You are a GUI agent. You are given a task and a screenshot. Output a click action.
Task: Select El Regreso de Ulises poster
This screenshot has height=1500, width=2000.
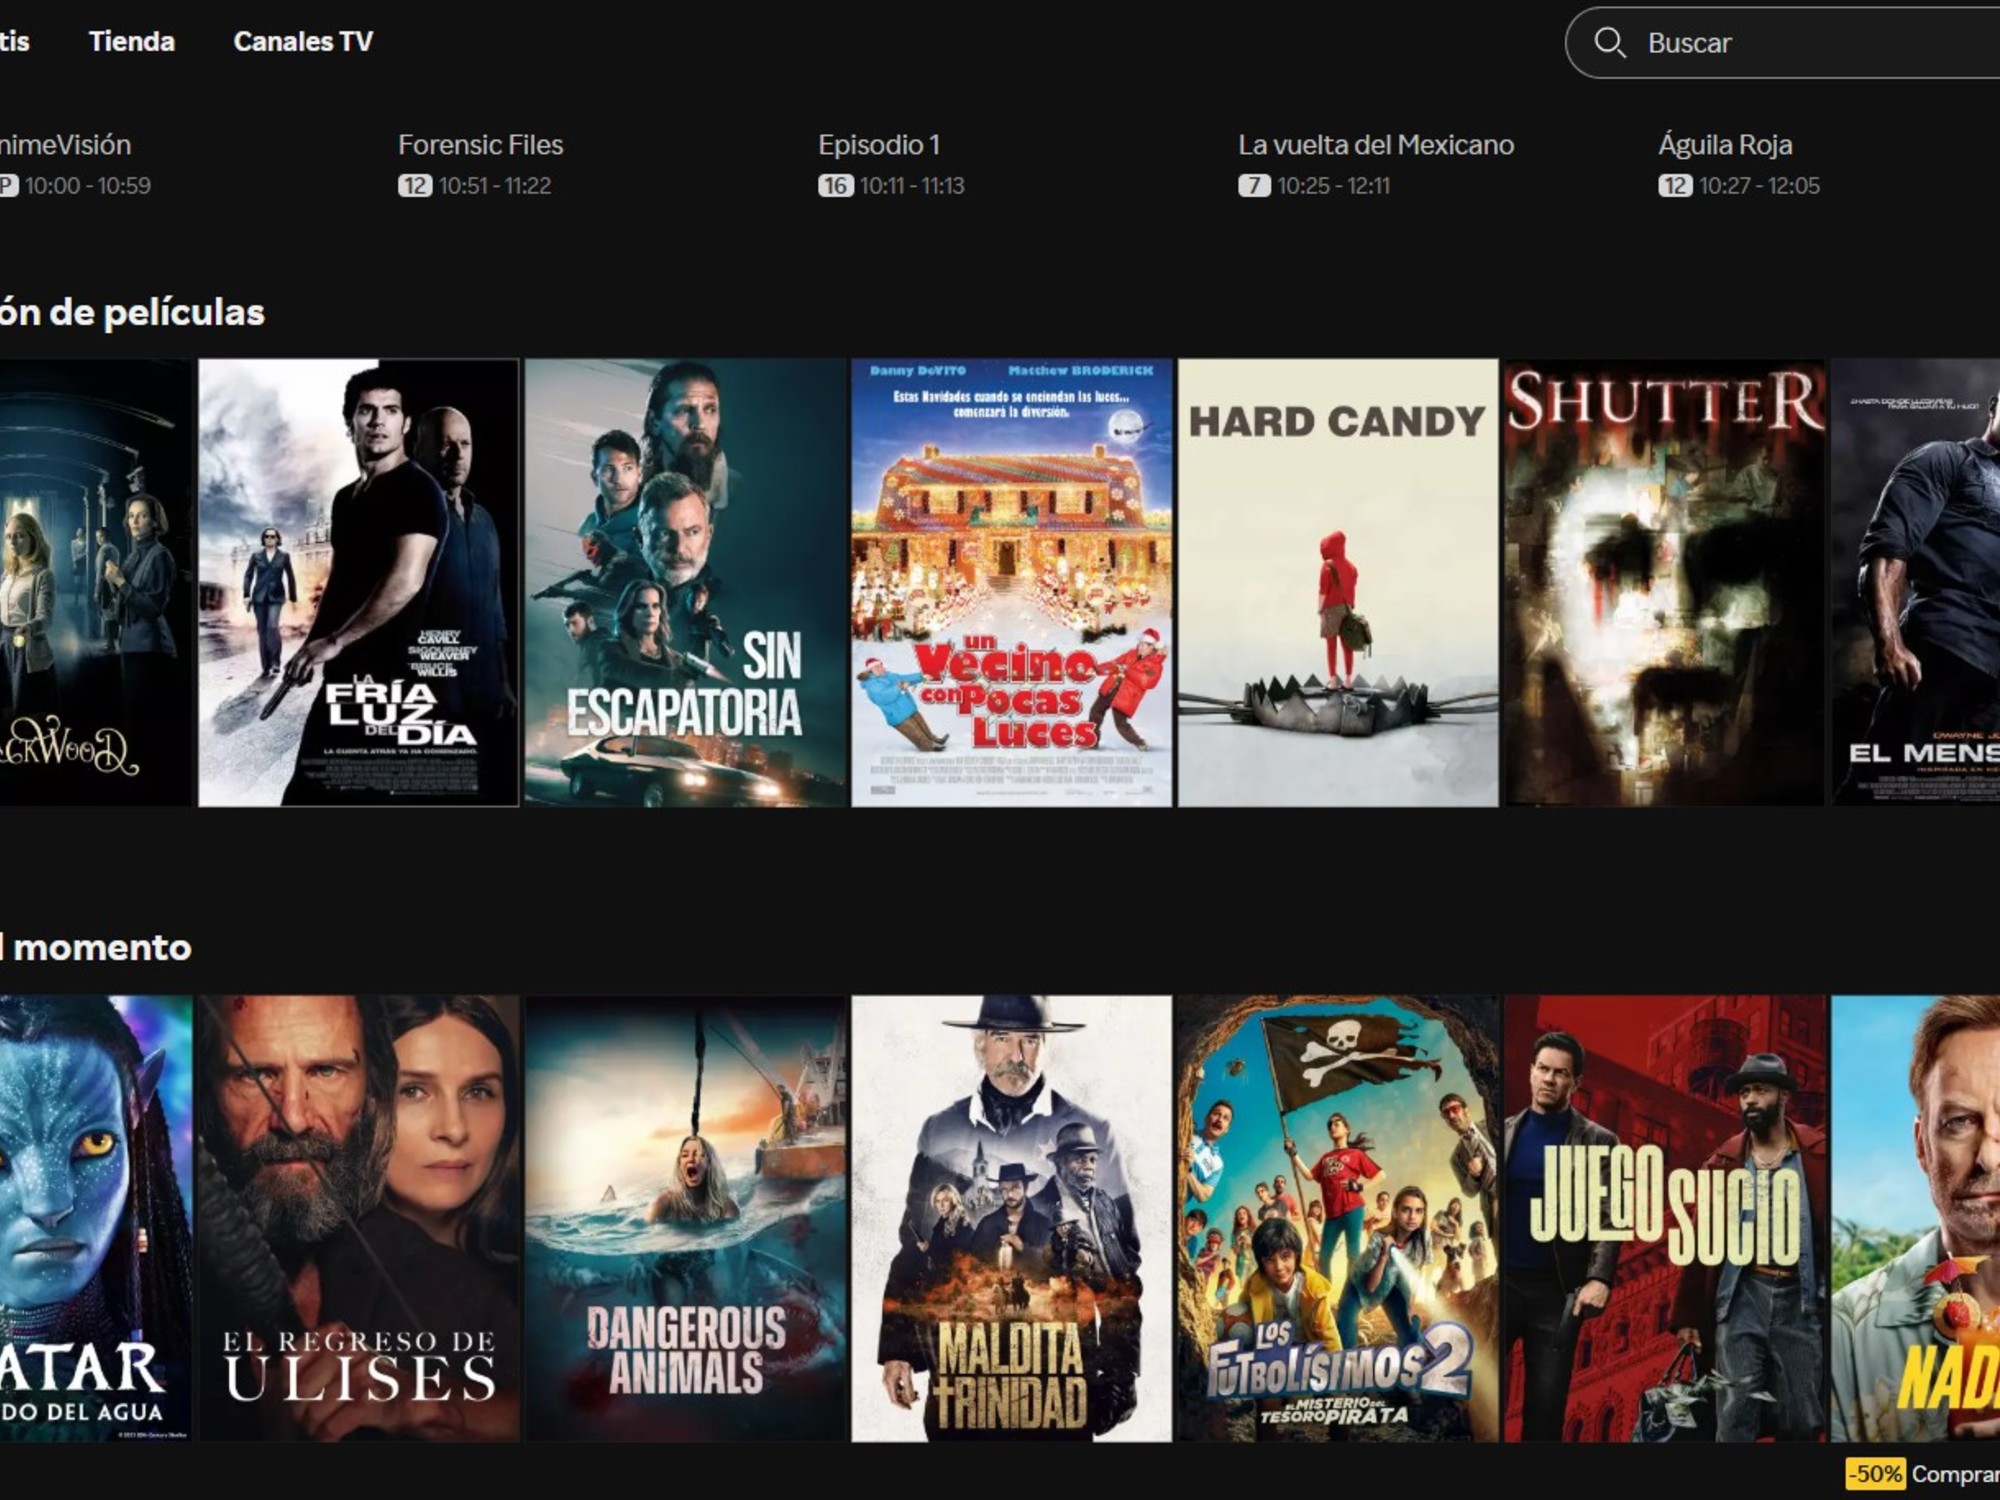[358, 1218]
